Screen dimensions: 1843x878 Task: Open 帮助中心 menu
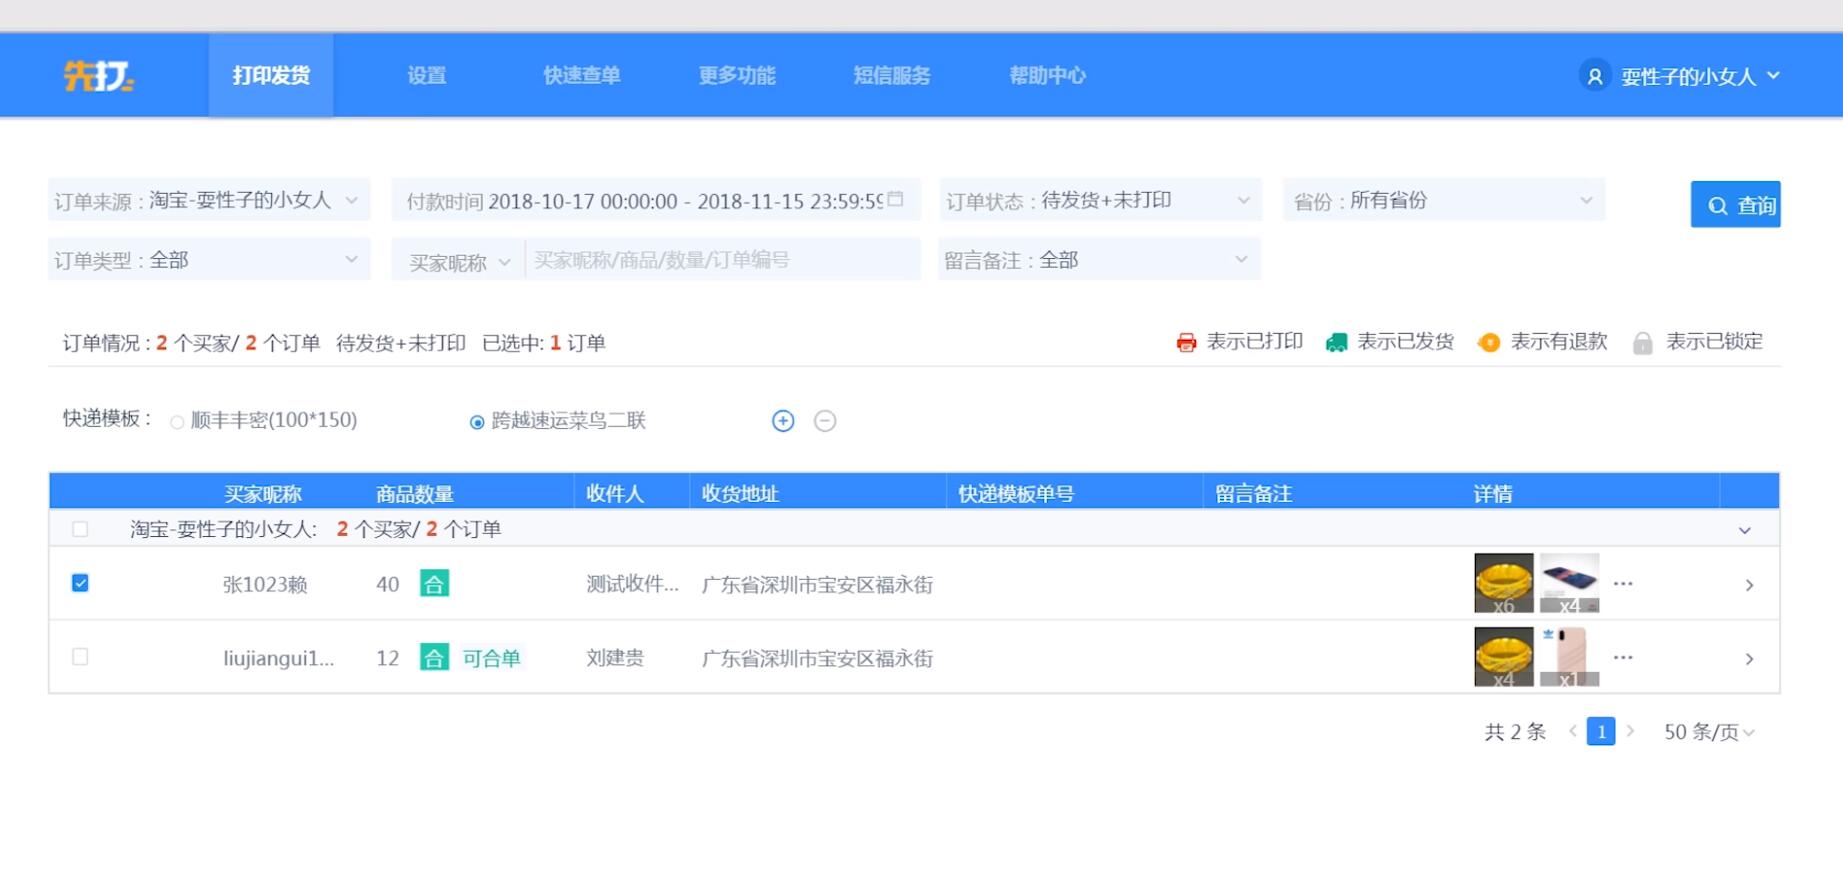[x=1047, y=75]
